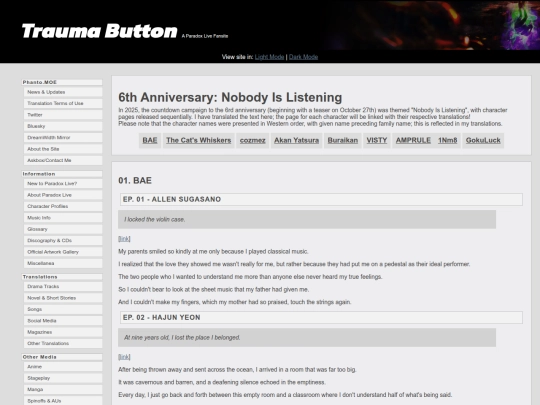This screenshot has width=540, height=405.
Task: Open [link] under Allen Sugasano episode
Action: pyautogui.click(x=124, y=239)
